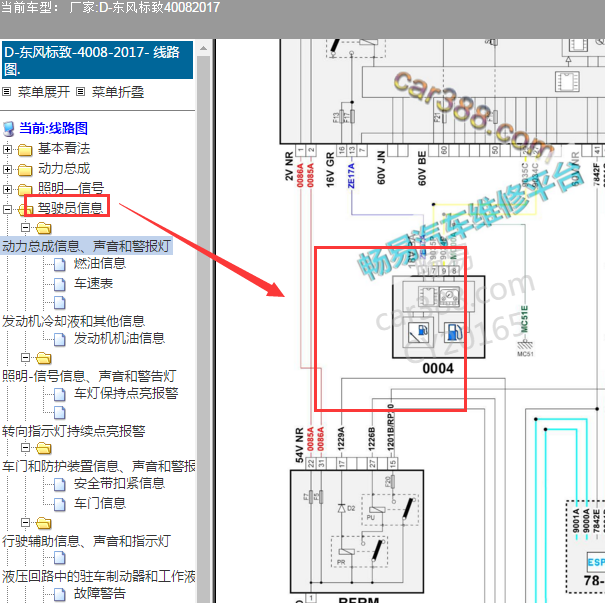Image resolution: width=605 pixels, height=603 pixels.
Task: Click the 菜单展开 expand-all link
Action: tap(44, 92)
